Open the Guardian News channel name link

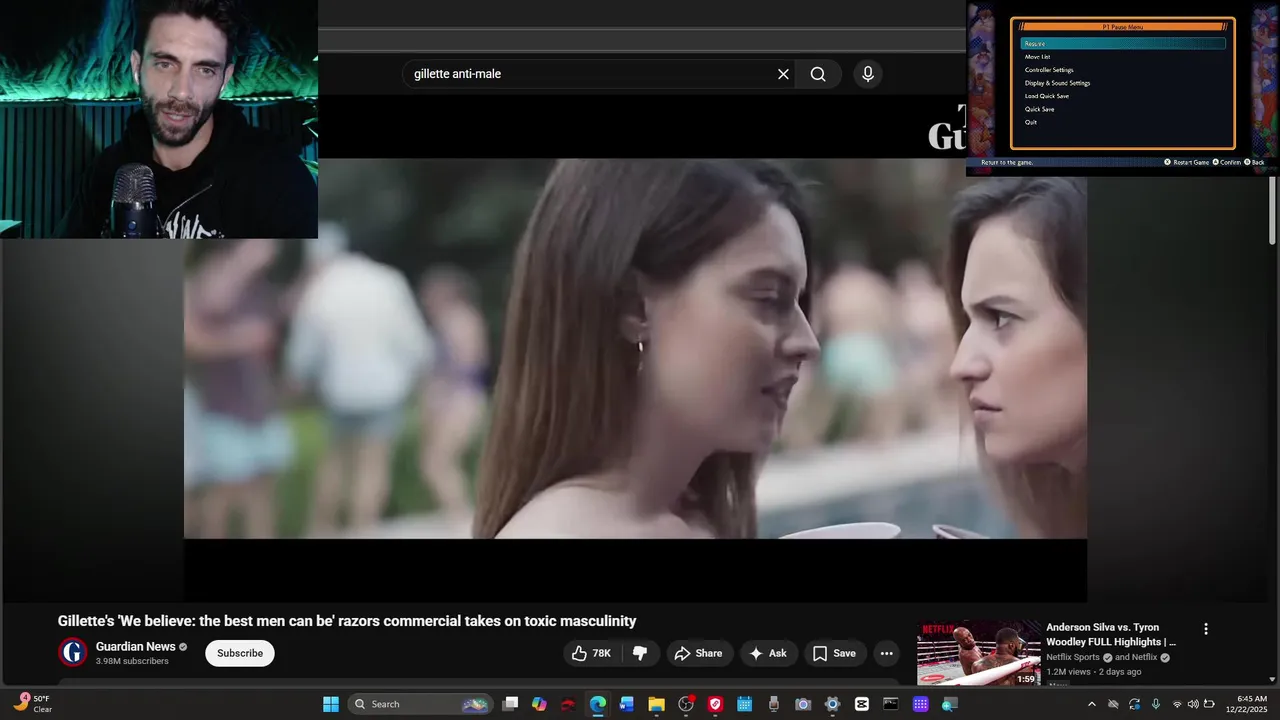(x=135, y=647)
